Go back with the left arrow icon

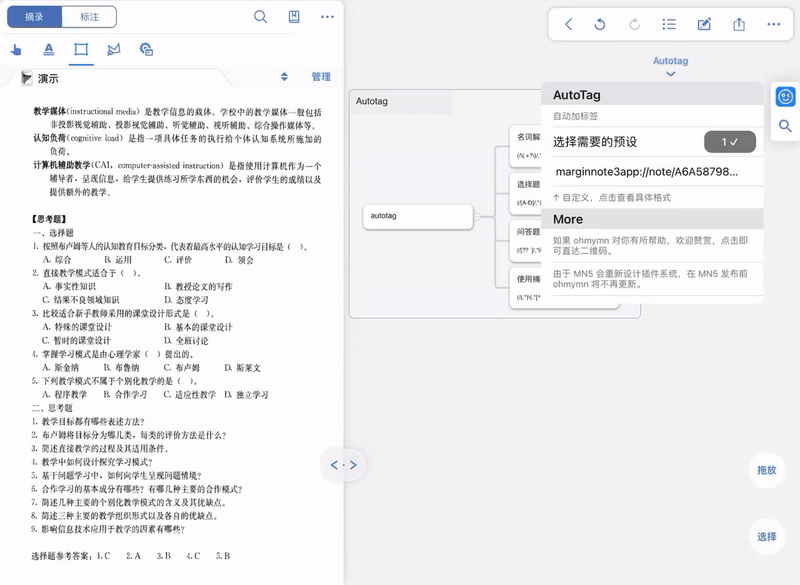[569, 24]
